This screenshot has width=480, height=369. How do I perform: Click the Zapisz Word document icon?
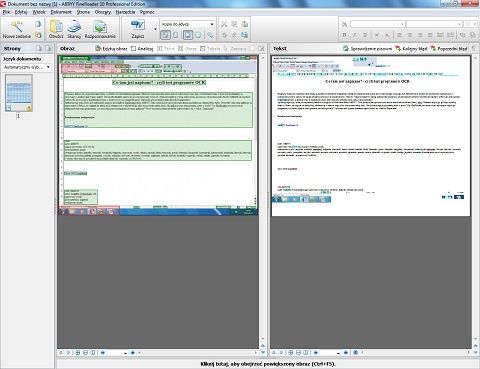click(x=138, y=25)
